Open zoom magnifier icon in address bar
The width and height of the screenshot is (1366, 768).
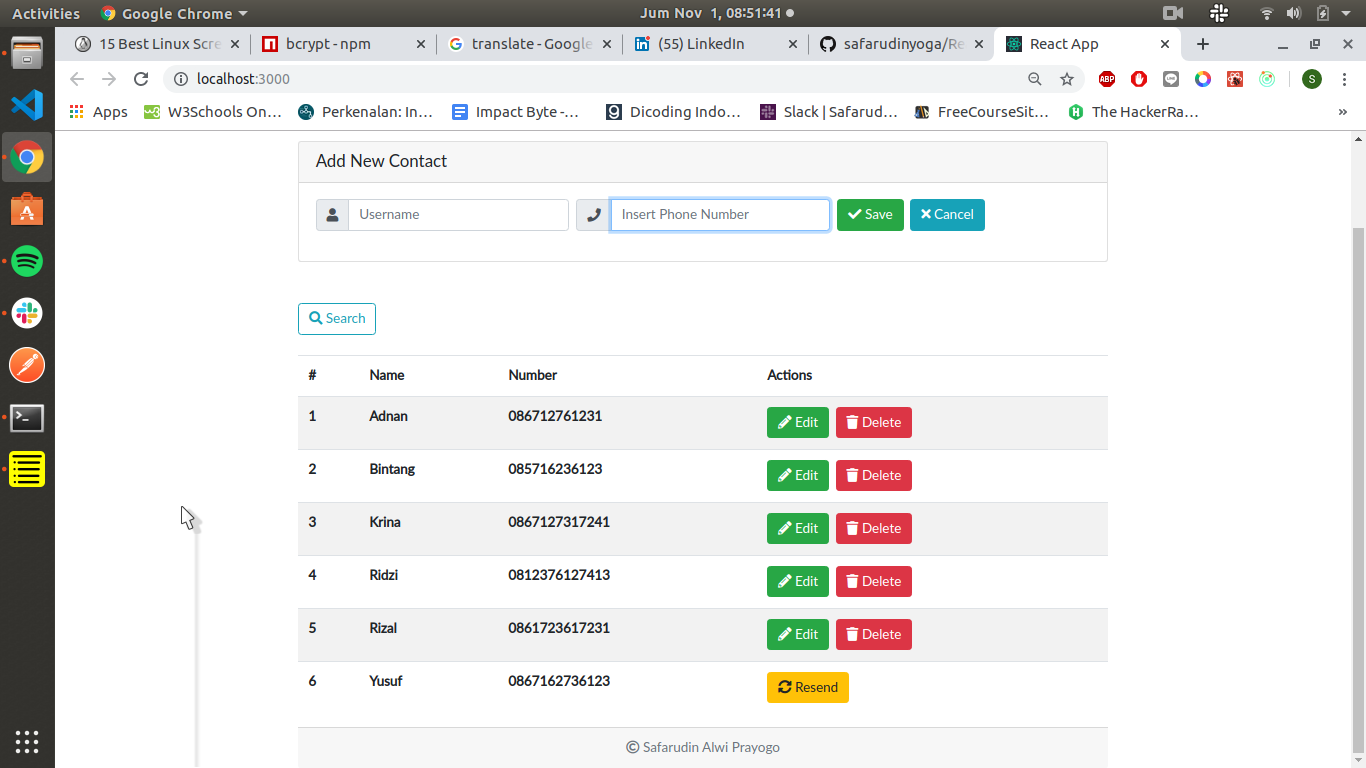(1035, 79)
